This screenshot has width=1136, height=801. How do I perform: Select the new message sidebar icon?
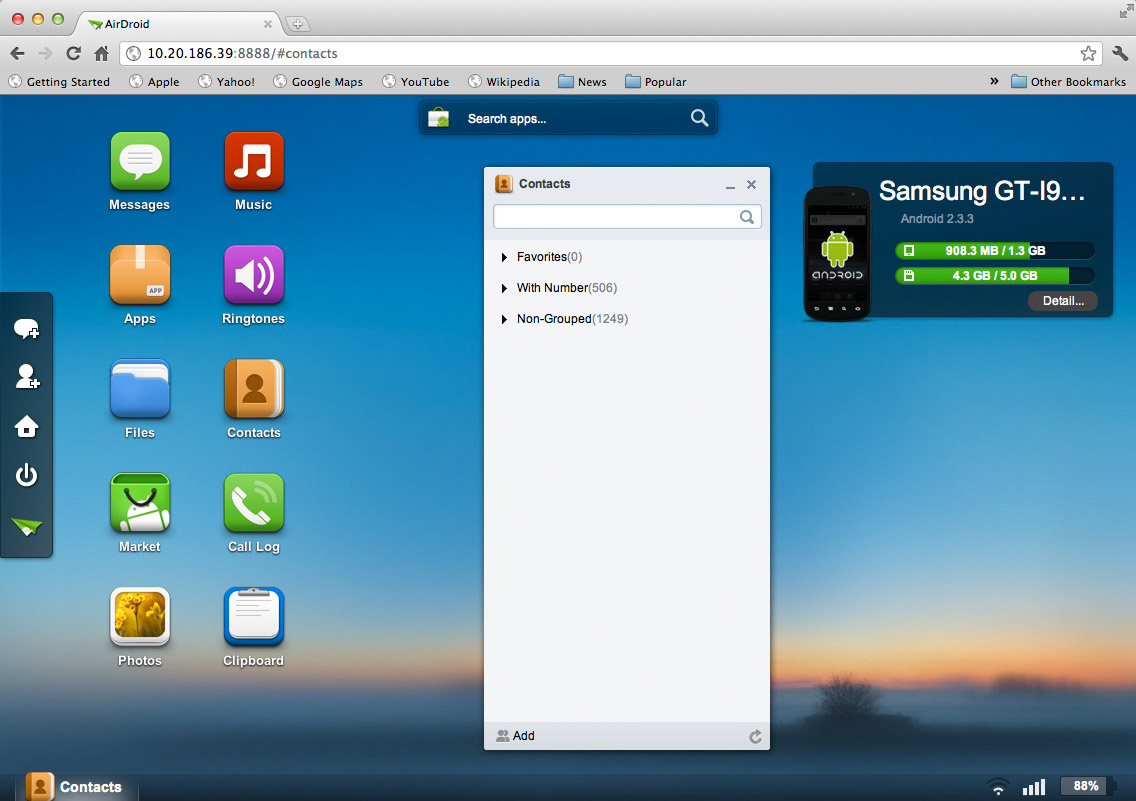click(27, 328)
